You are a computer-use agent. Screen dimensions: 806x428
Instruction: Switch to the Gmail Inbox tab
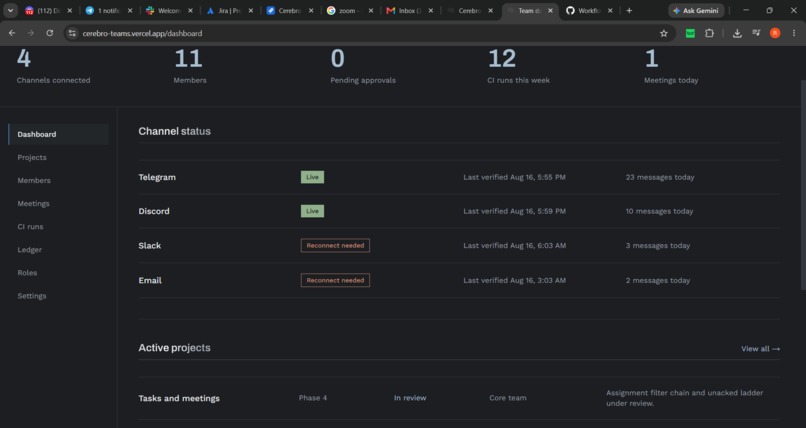[409, 10]
